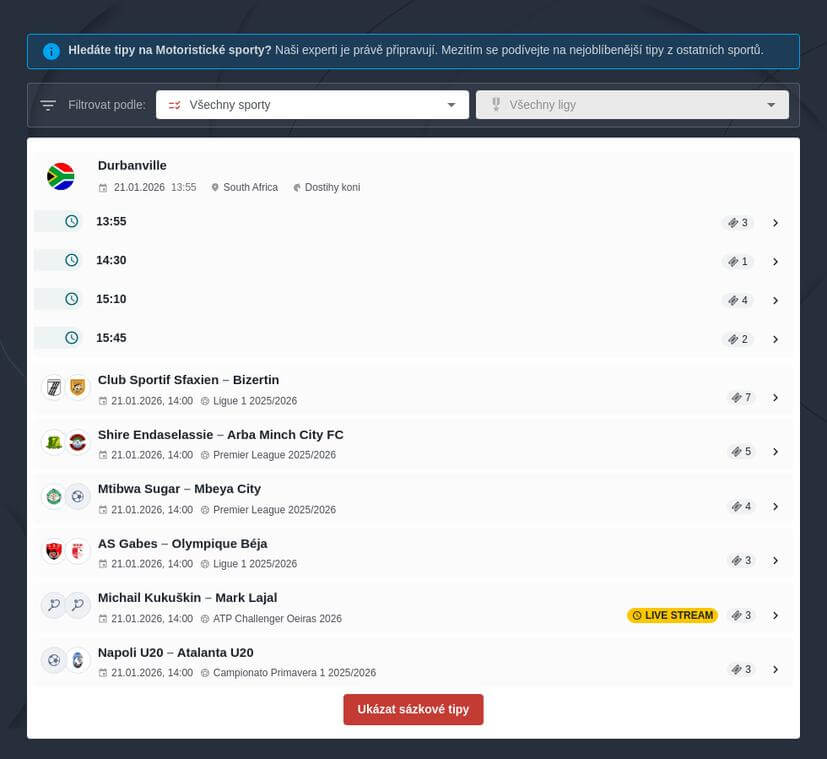Viewport: 827px width, 759px height.
Task: Click the filter icon beside Filtrovat podle
Action: (48, 104)
